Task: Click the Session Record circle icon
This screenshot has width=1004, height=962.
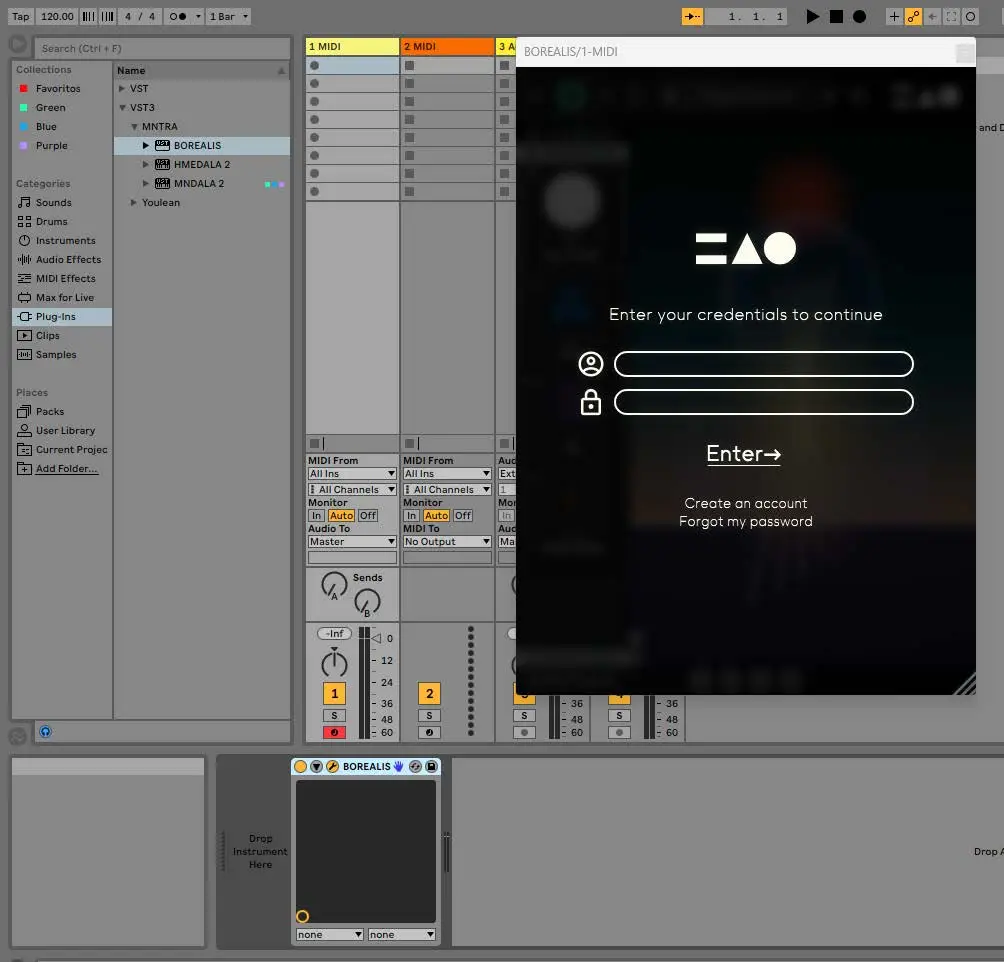Action: tap(971, 17)
